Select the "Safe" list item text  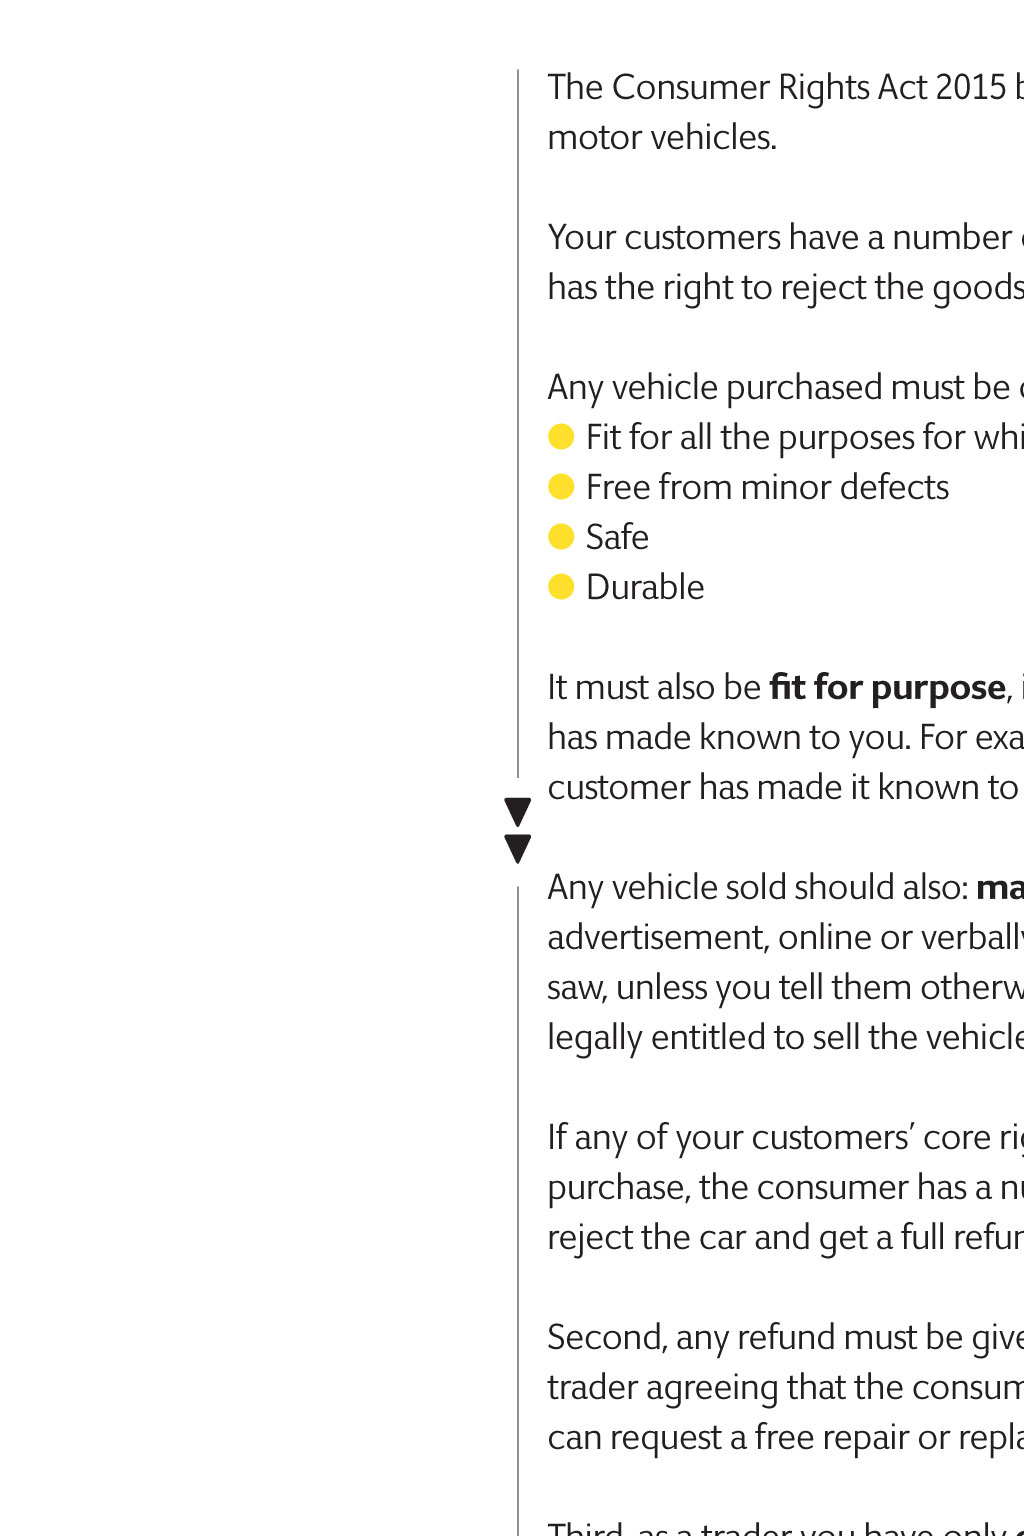pyautogui.click(x=617, y=538)
